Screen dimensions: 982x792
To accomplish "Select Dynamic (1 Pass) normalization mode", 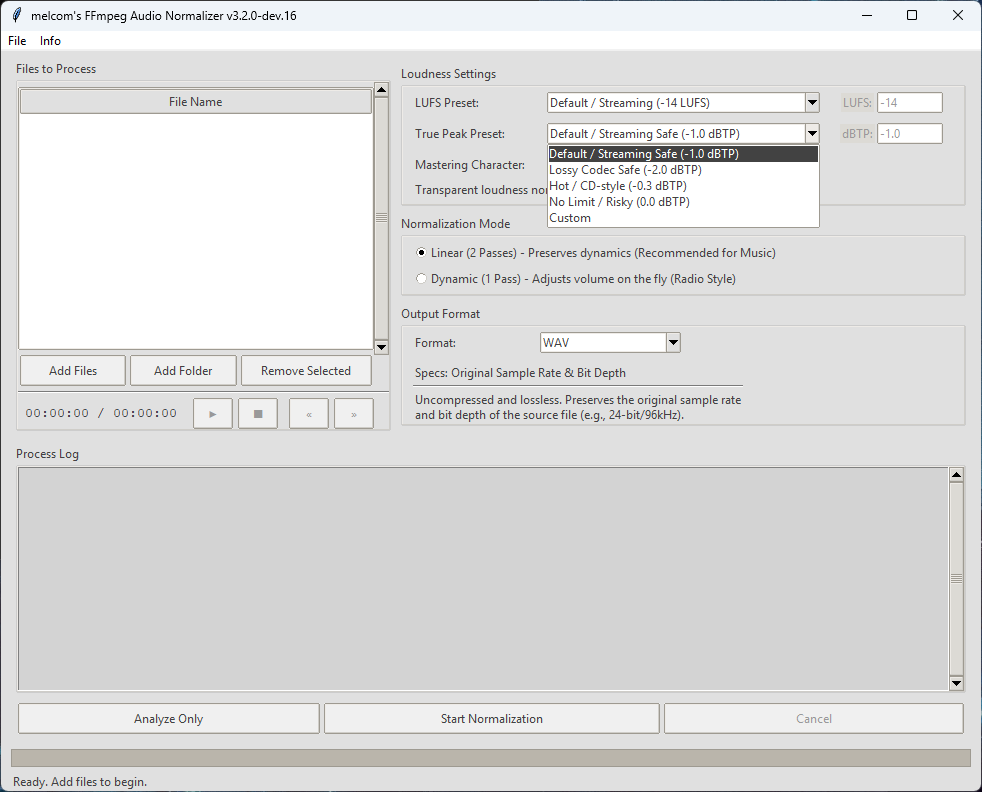I will 421,279.
